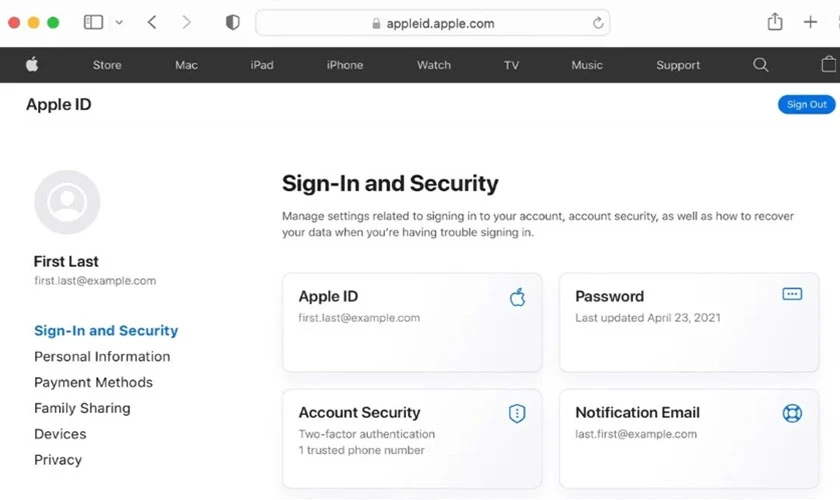Open Personal Information in the sidebar
Viewport: 840px width, 500px height.
(102, 356)
